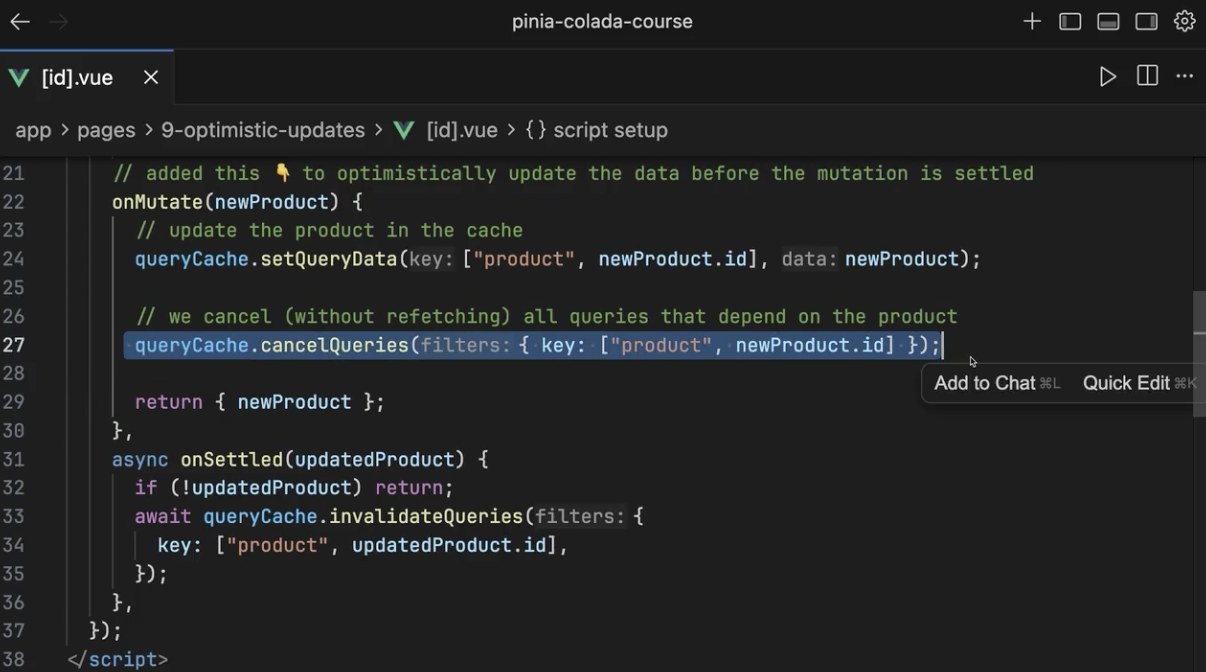Open the editor's more actions ellipsis

(1185, 77)
